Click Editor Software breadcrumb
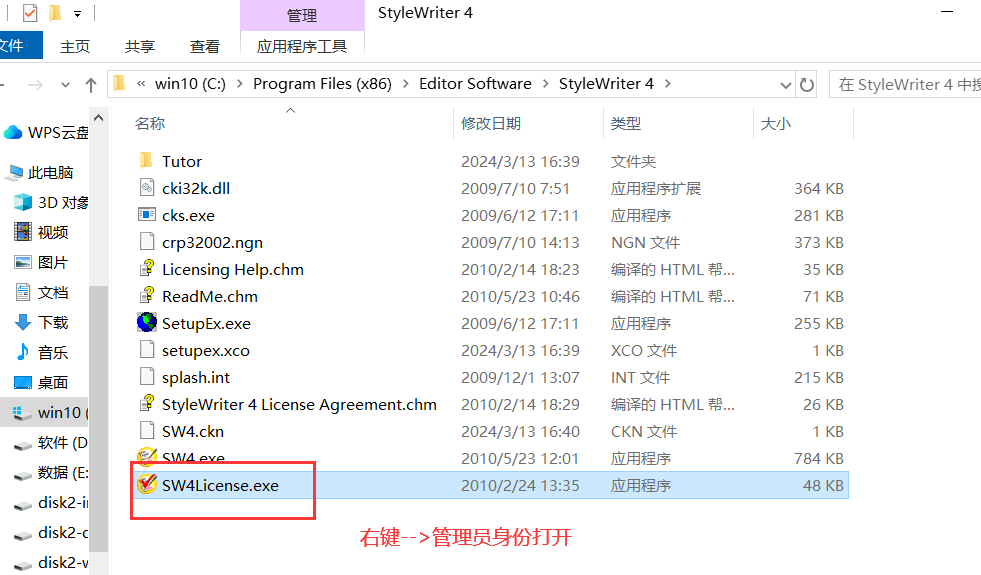This screenshot has height=575, width=981. coord(475,84)
